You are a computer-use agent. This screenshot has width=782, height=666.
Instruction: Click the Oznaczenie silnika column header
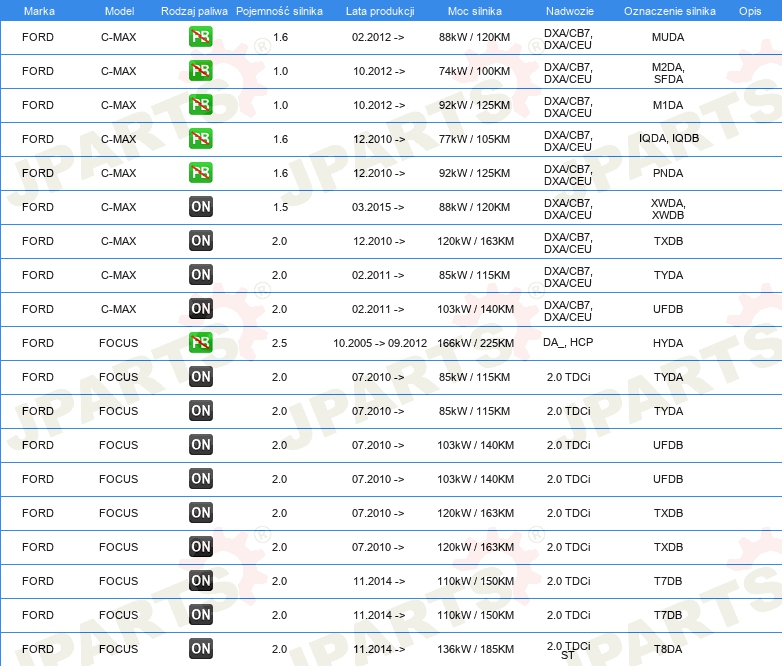pyautogui.click(x=669, y=11)
